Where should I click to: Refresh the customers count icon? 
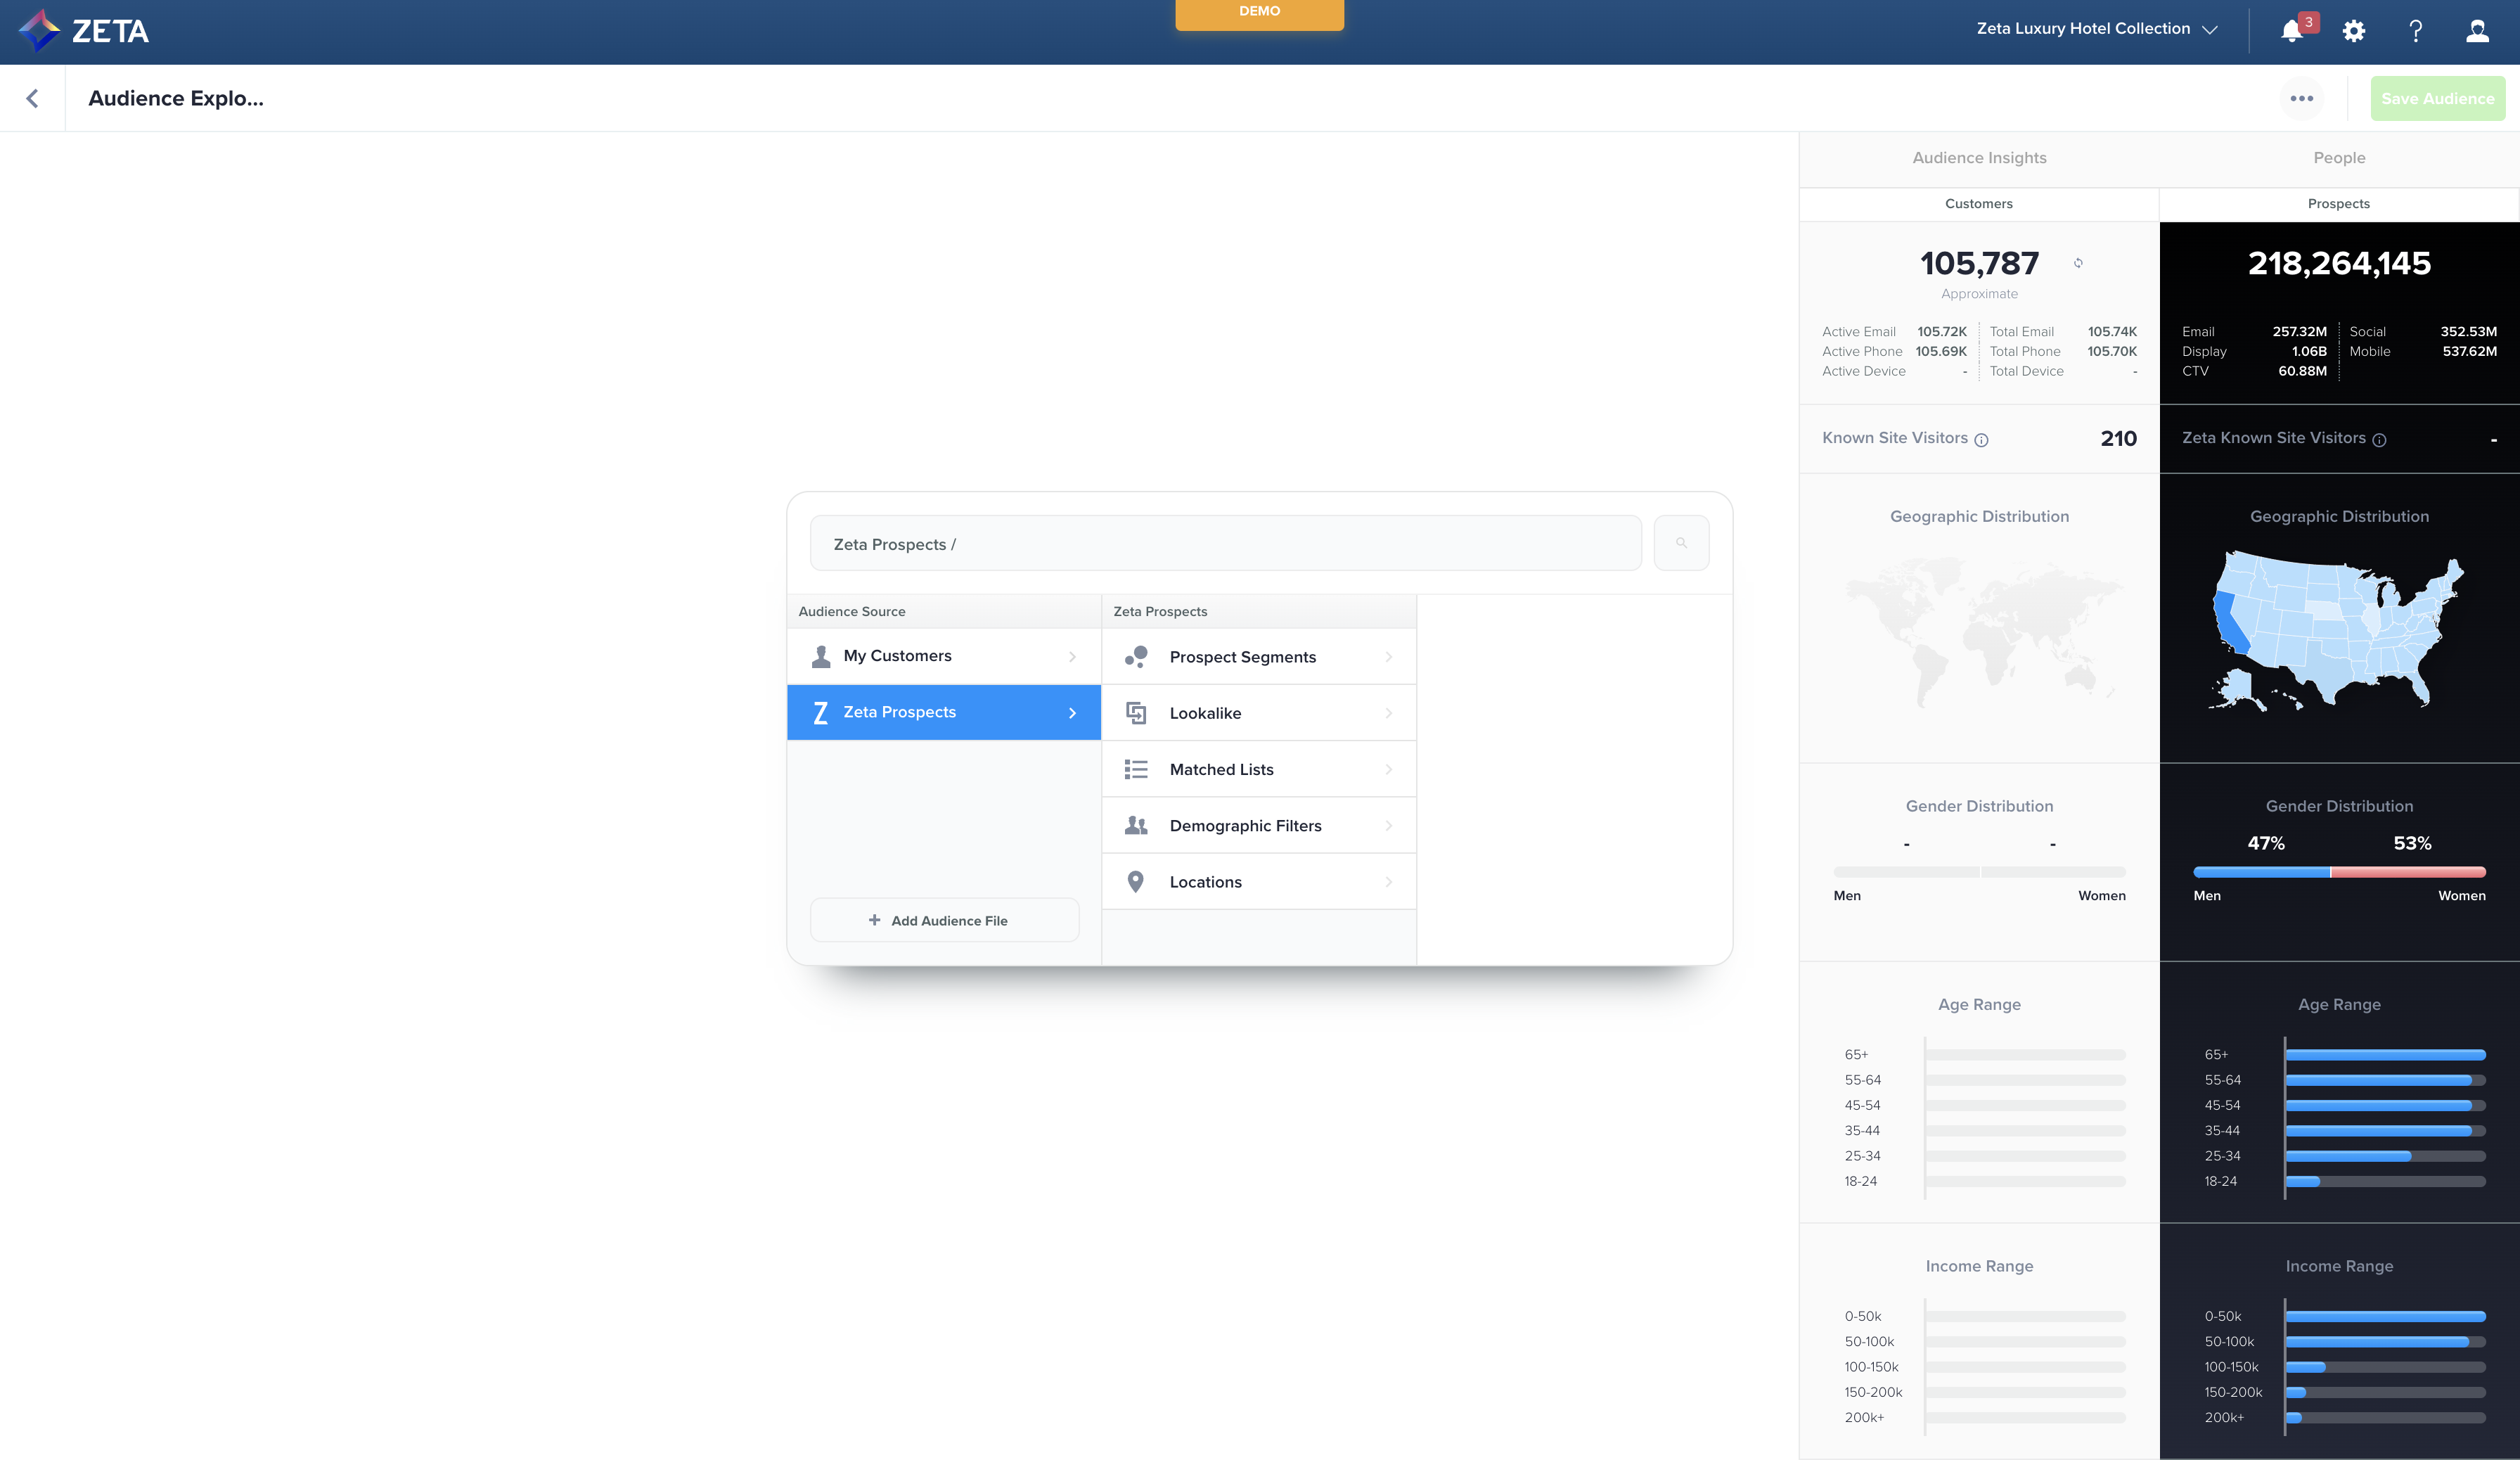[x=2078, y=263]
